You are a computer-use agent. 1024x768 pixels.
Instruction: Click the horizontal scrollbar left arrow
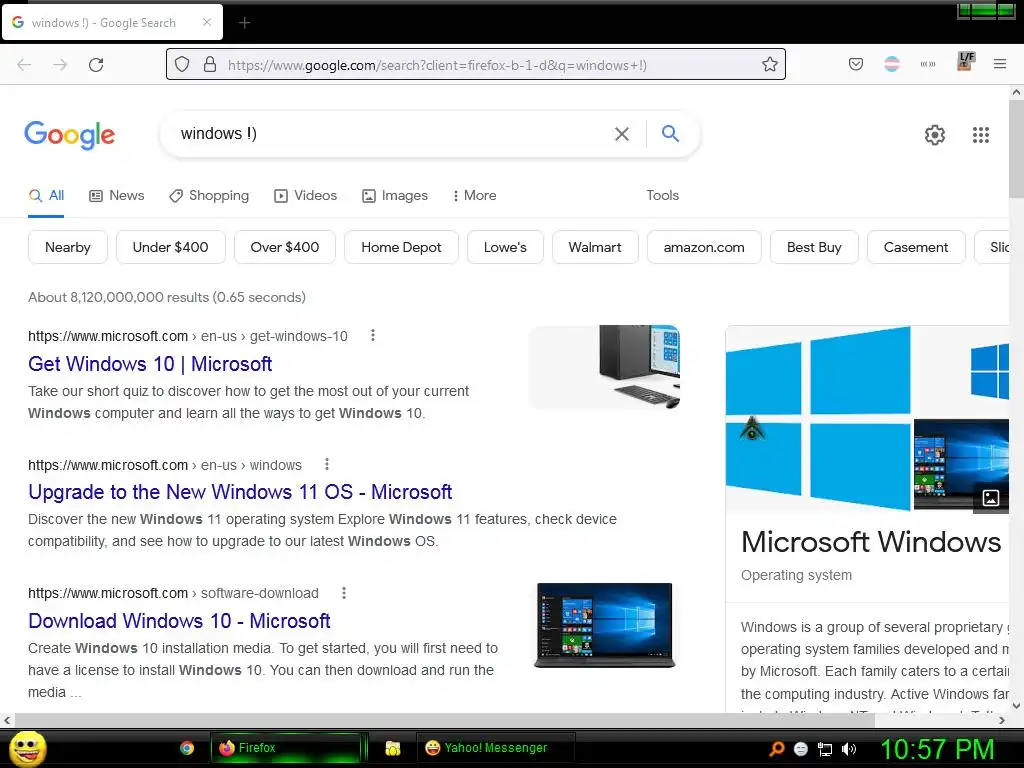pyautogui.click(x=7, y=720)
